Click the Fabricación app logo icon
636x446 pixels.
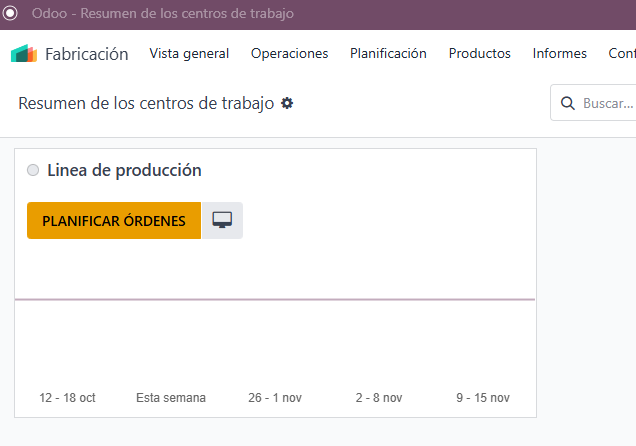pos(24,54)
